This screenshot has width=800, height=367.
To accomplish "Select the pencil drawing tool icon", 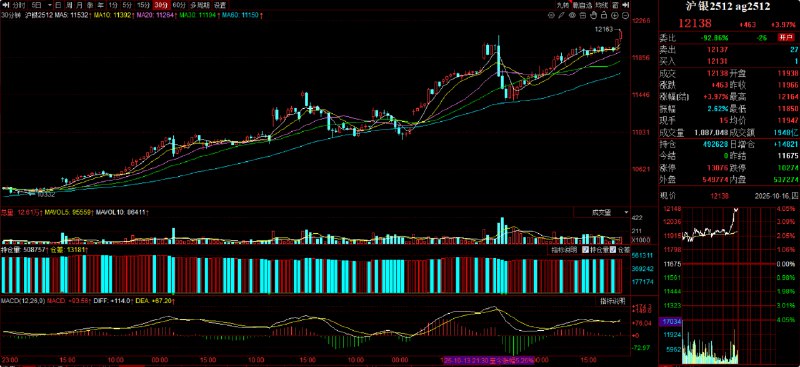I will pyautogui.click(x=561, y=15).
